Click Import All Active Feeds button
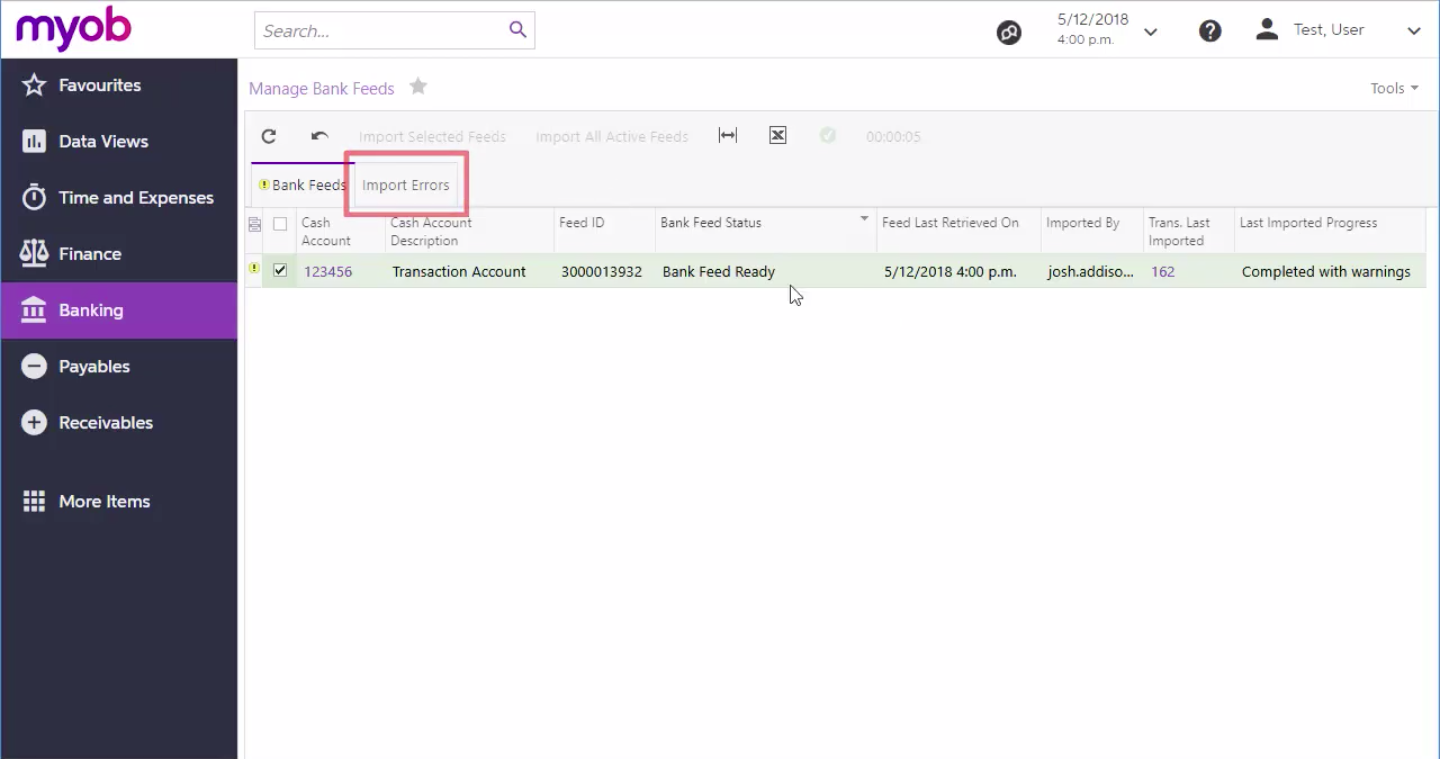This screenshot has height=759, width=1440. (x=612, y=137)
